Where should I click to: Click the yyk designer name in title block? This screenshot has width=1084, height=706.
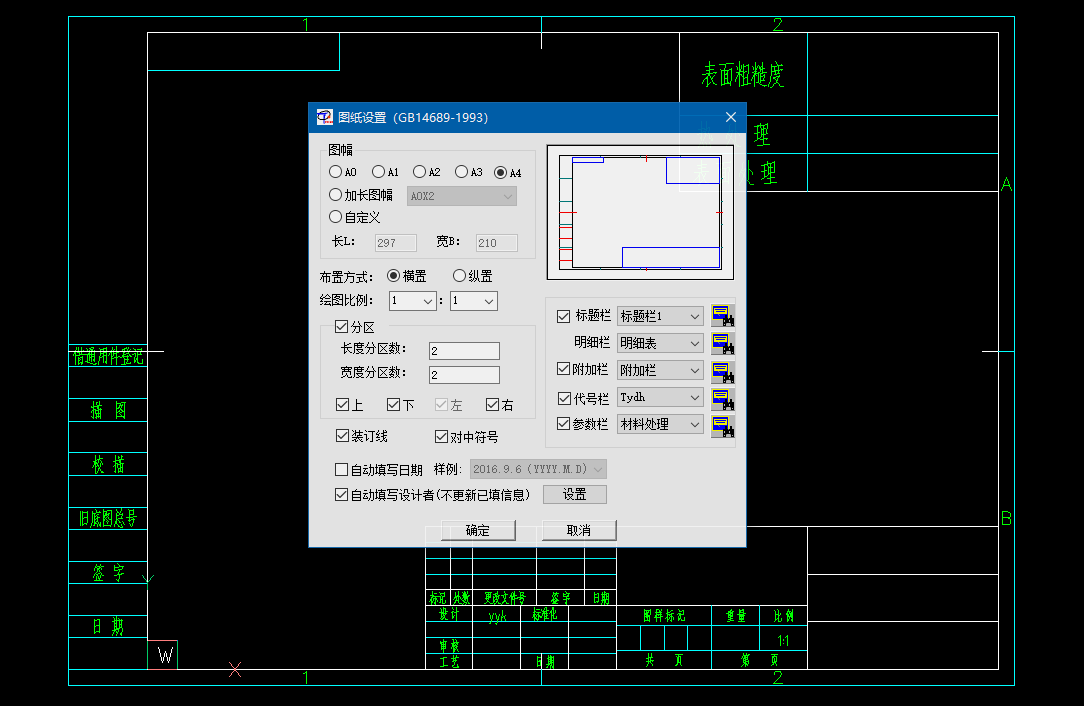tap(497, 616)
